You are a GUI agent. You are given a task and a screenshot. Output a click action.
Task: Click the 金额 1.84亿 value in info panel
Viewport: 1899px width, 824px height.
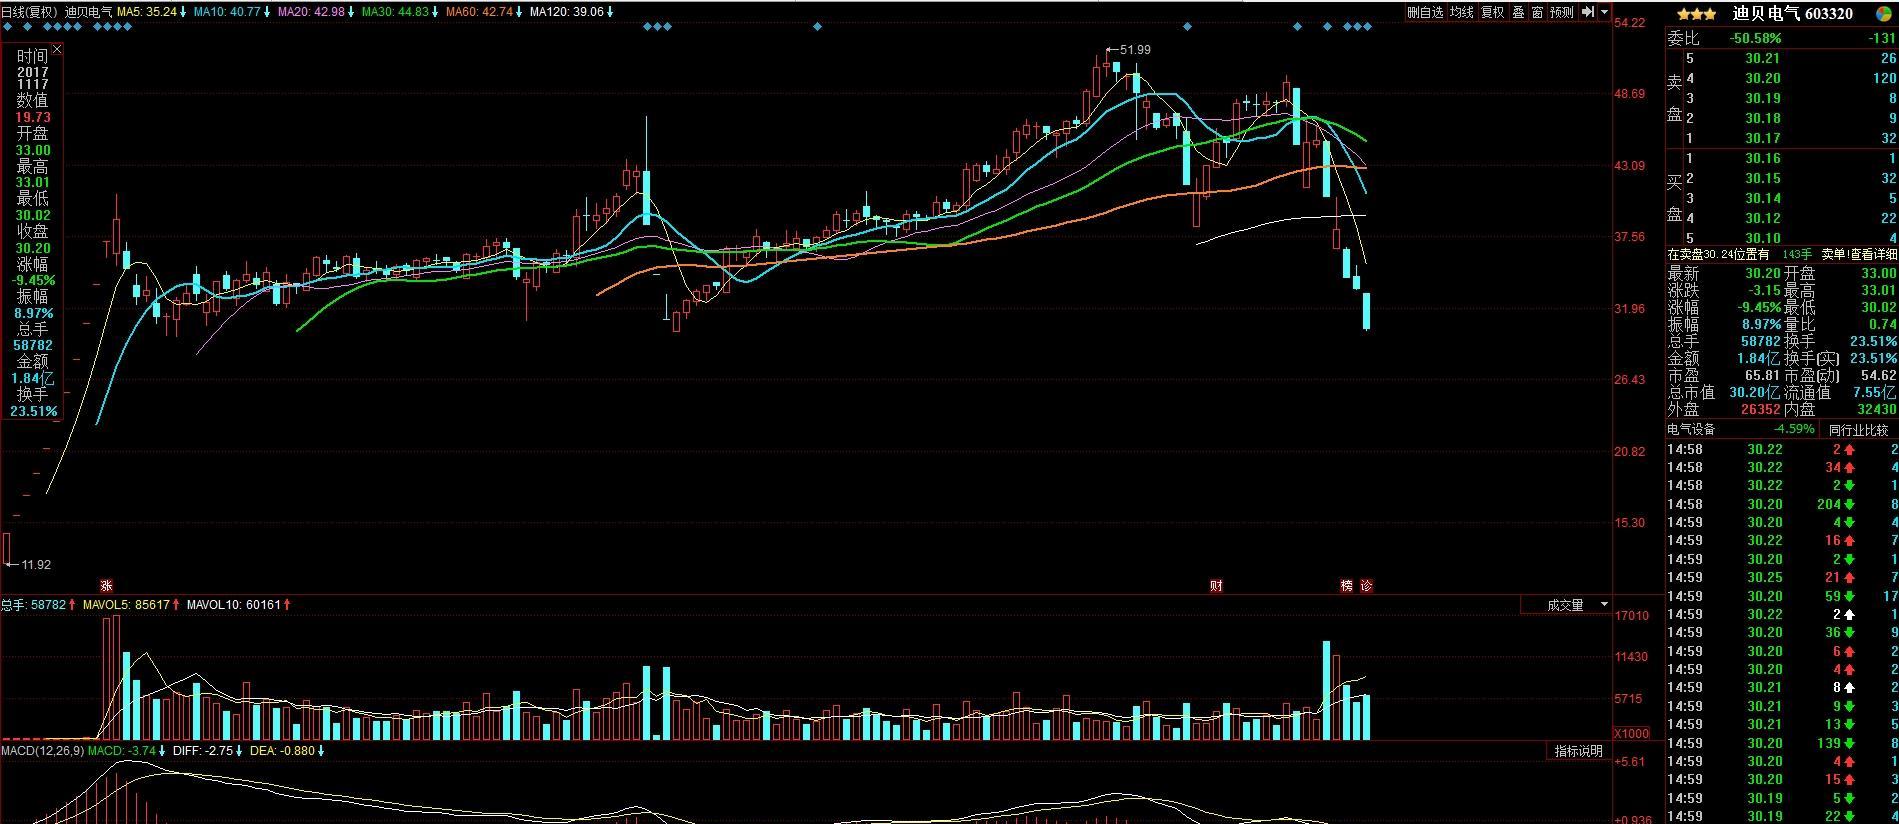[32, 378]
